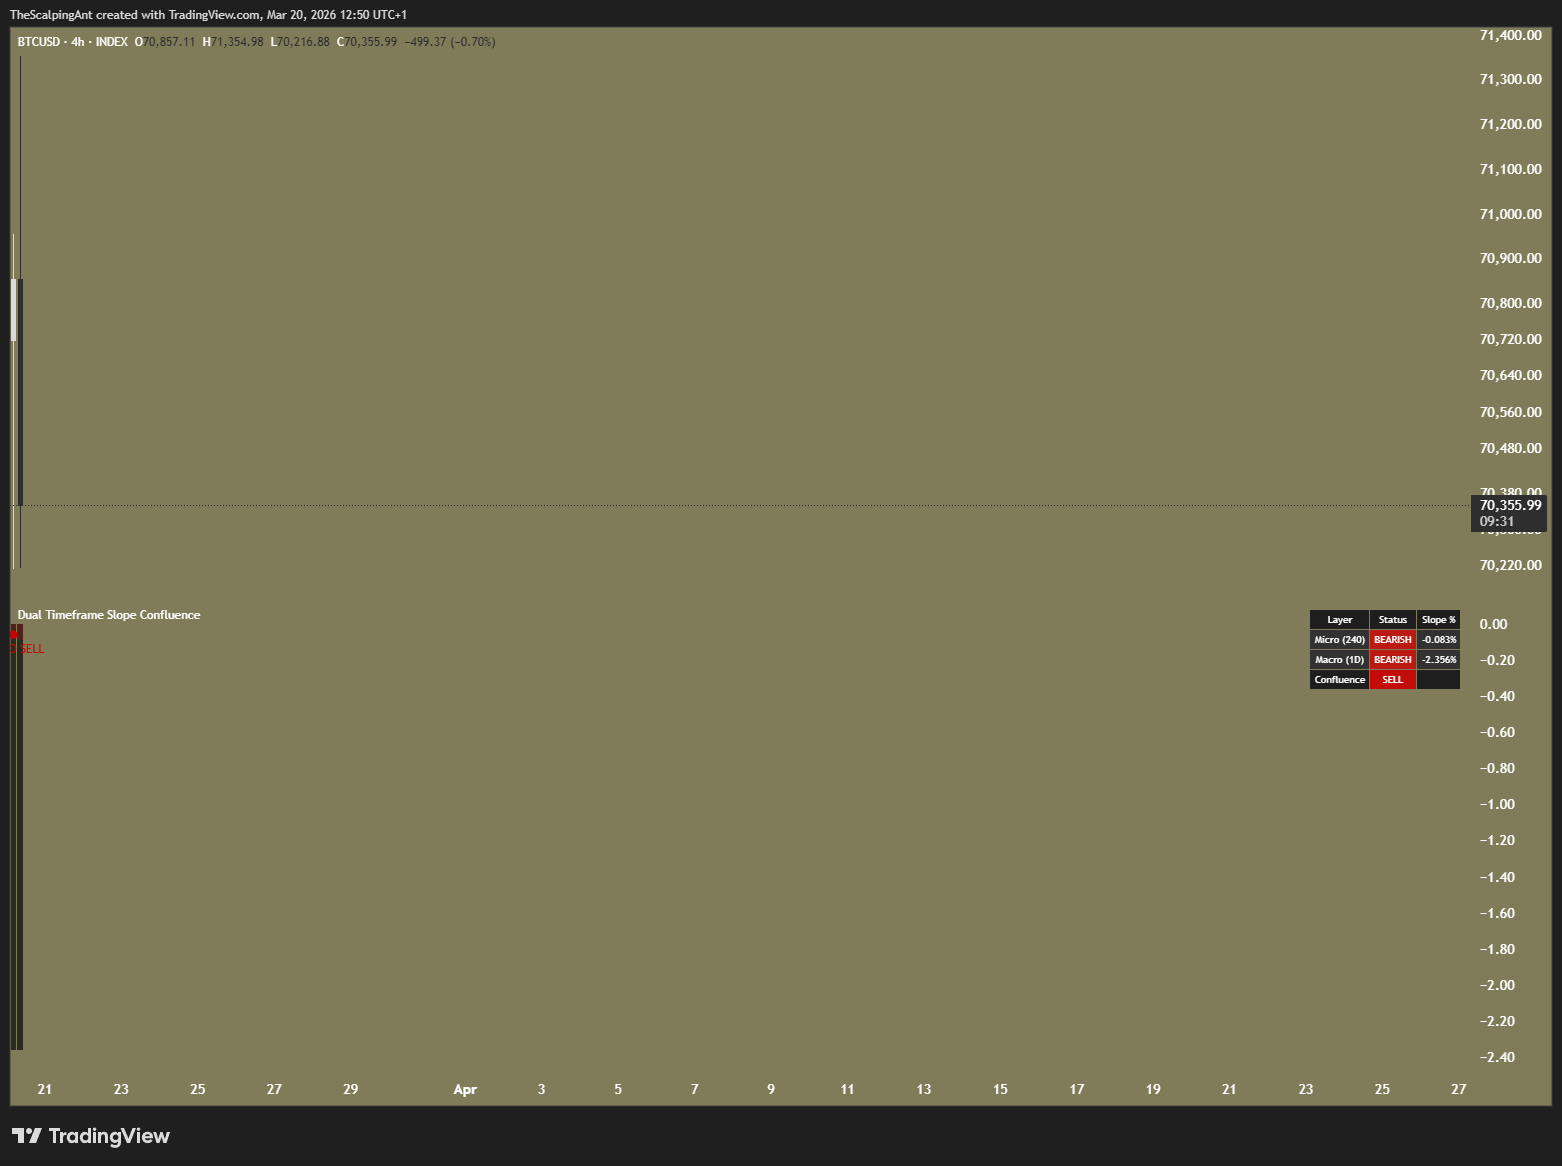
Task: Click the red SELL cell in Confluence row
Action: point(1393,680)
